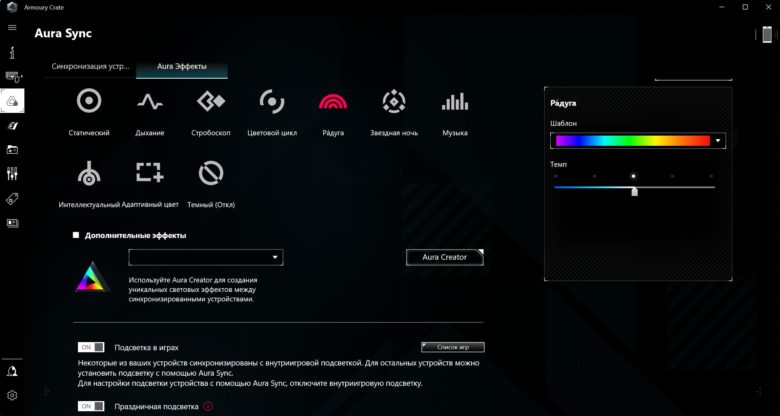Open the user profile icon in sidebar
Viewport: 780px width, 416px height.
[x=12, y=371]
